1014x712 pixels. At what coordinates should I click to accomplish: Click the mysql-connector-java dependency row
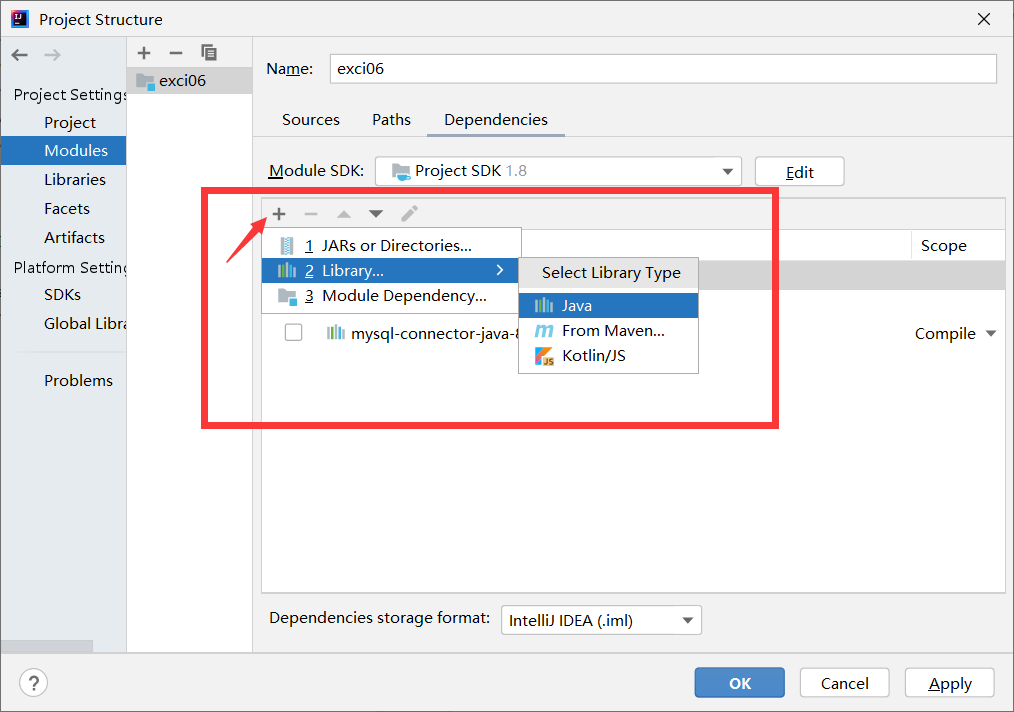click(x=633, y=334)
